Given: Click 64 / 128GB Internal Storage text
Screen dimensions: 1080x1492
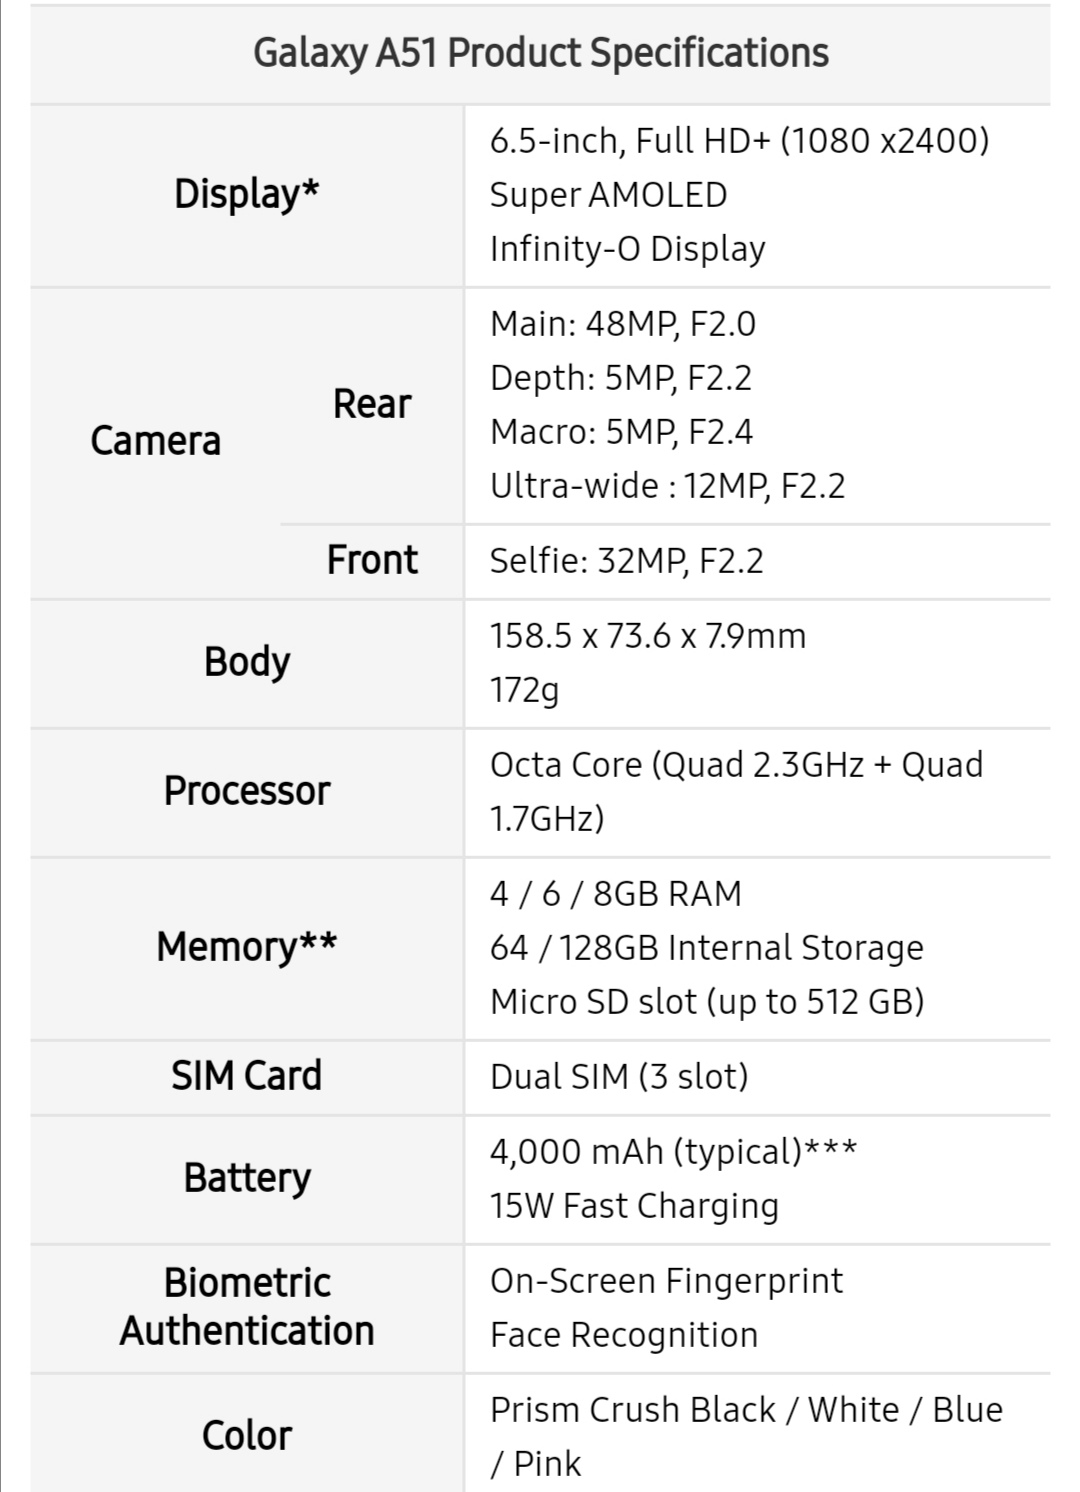Looking at the screenshot, I should point(707,948).
